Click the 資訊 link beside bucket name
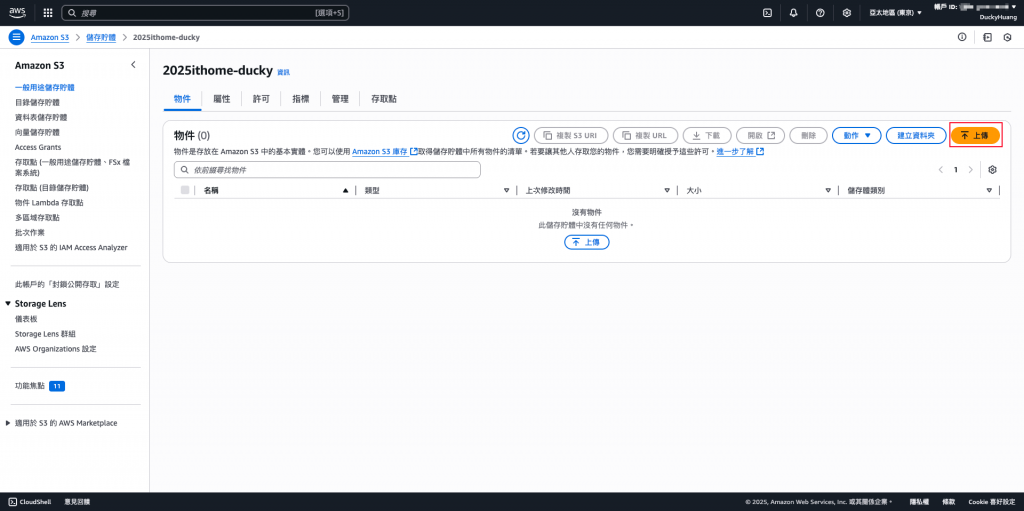This screenshot has height=511, width=1024. click(283, 72)
